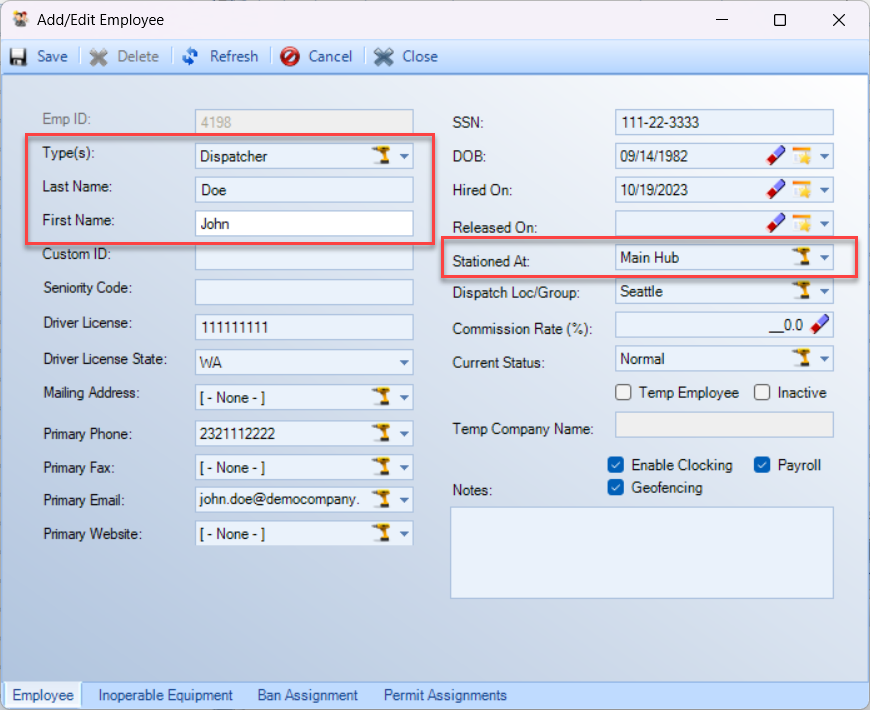Click the Close toolbar button label
This screenshot has width=870, height=710.
pos(420,57)
